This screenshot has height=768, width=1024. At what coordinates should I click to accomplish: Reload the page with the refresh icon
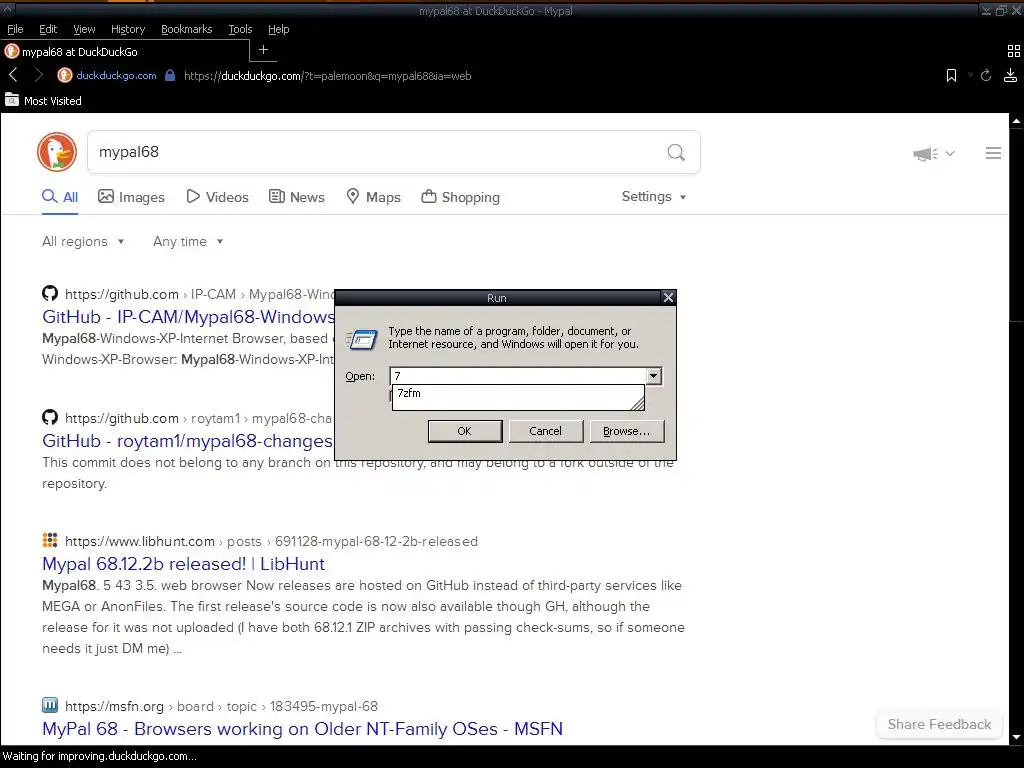click(x=986, y=76)
